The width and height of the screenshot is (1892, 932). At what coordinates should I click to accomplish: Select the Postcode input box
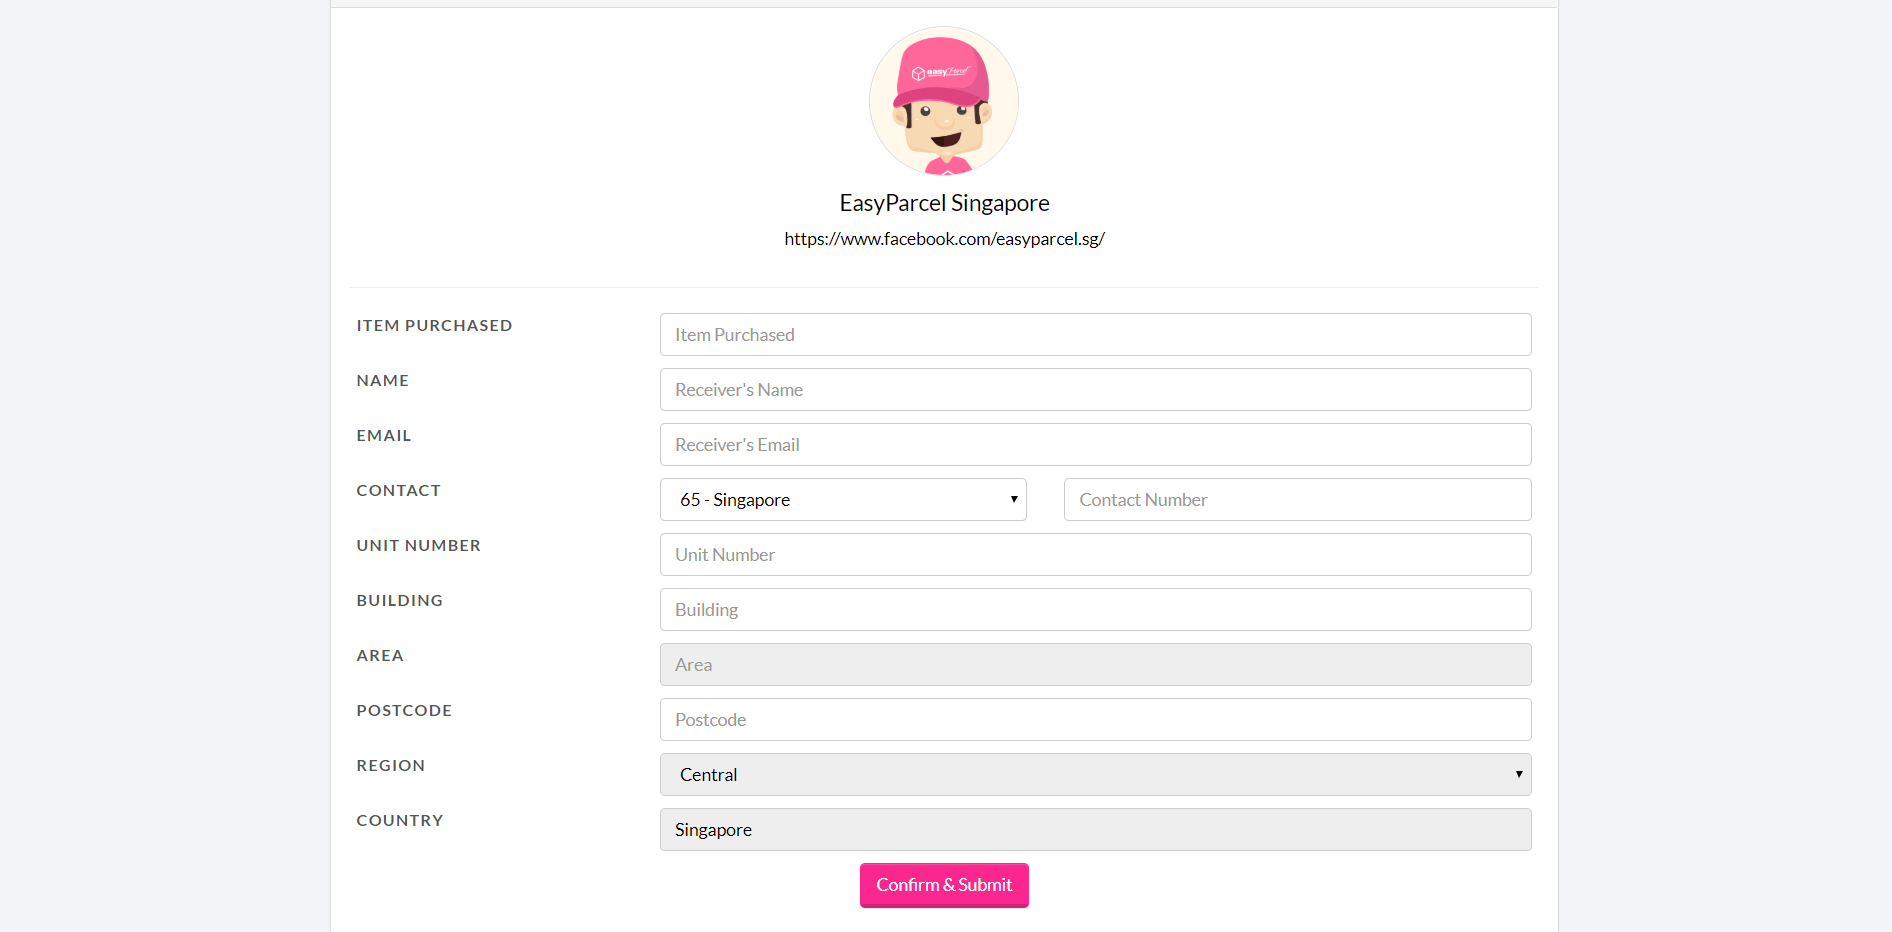click(x=1095, y=720)
